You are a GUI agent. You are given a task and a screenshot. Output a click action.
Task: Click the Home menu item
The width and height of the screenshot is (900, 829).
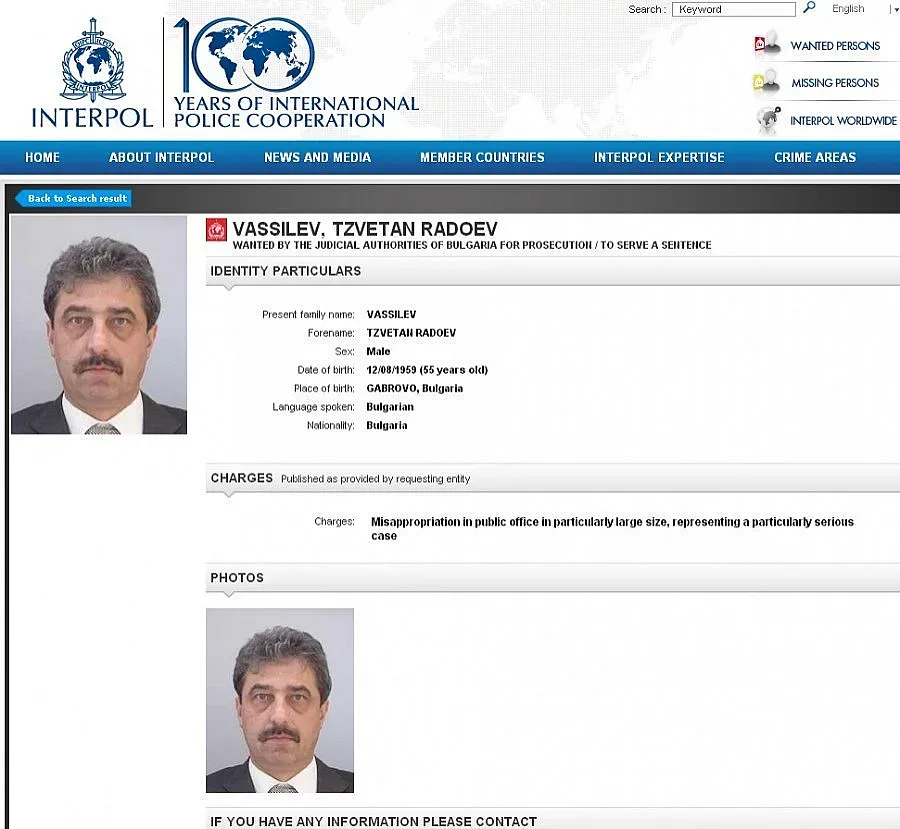42,157
